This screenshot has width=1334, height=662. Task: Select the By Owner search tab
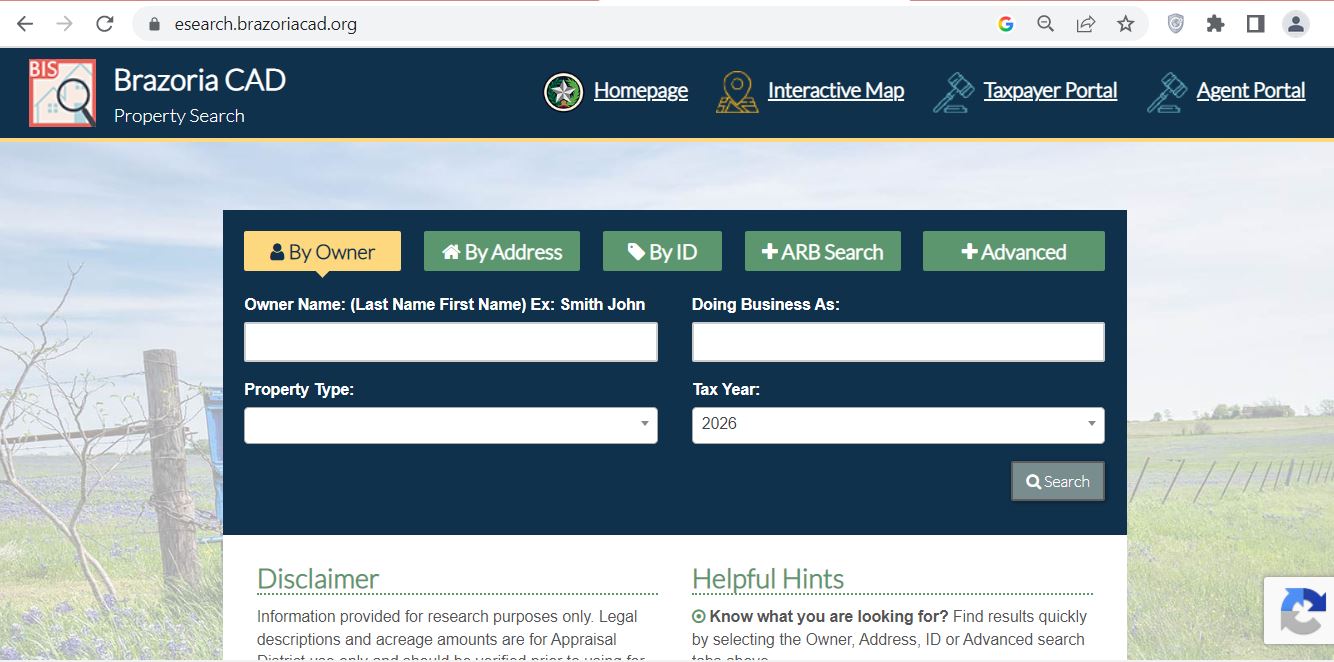[x=322, y=252]
